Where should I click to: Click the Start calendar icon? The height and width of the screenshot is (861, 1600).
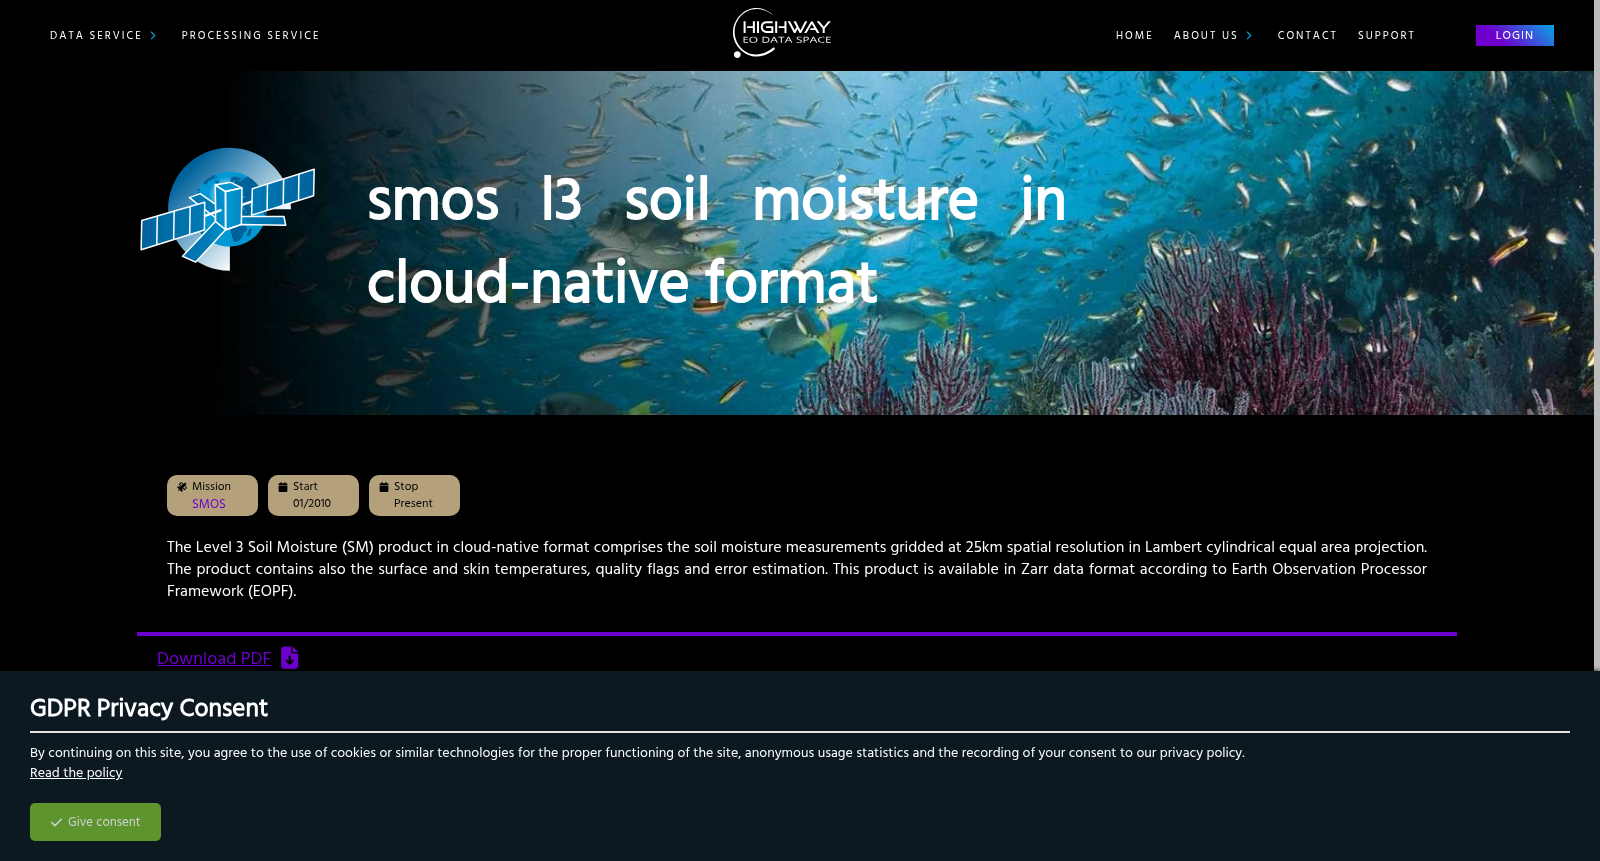(283, 487)
